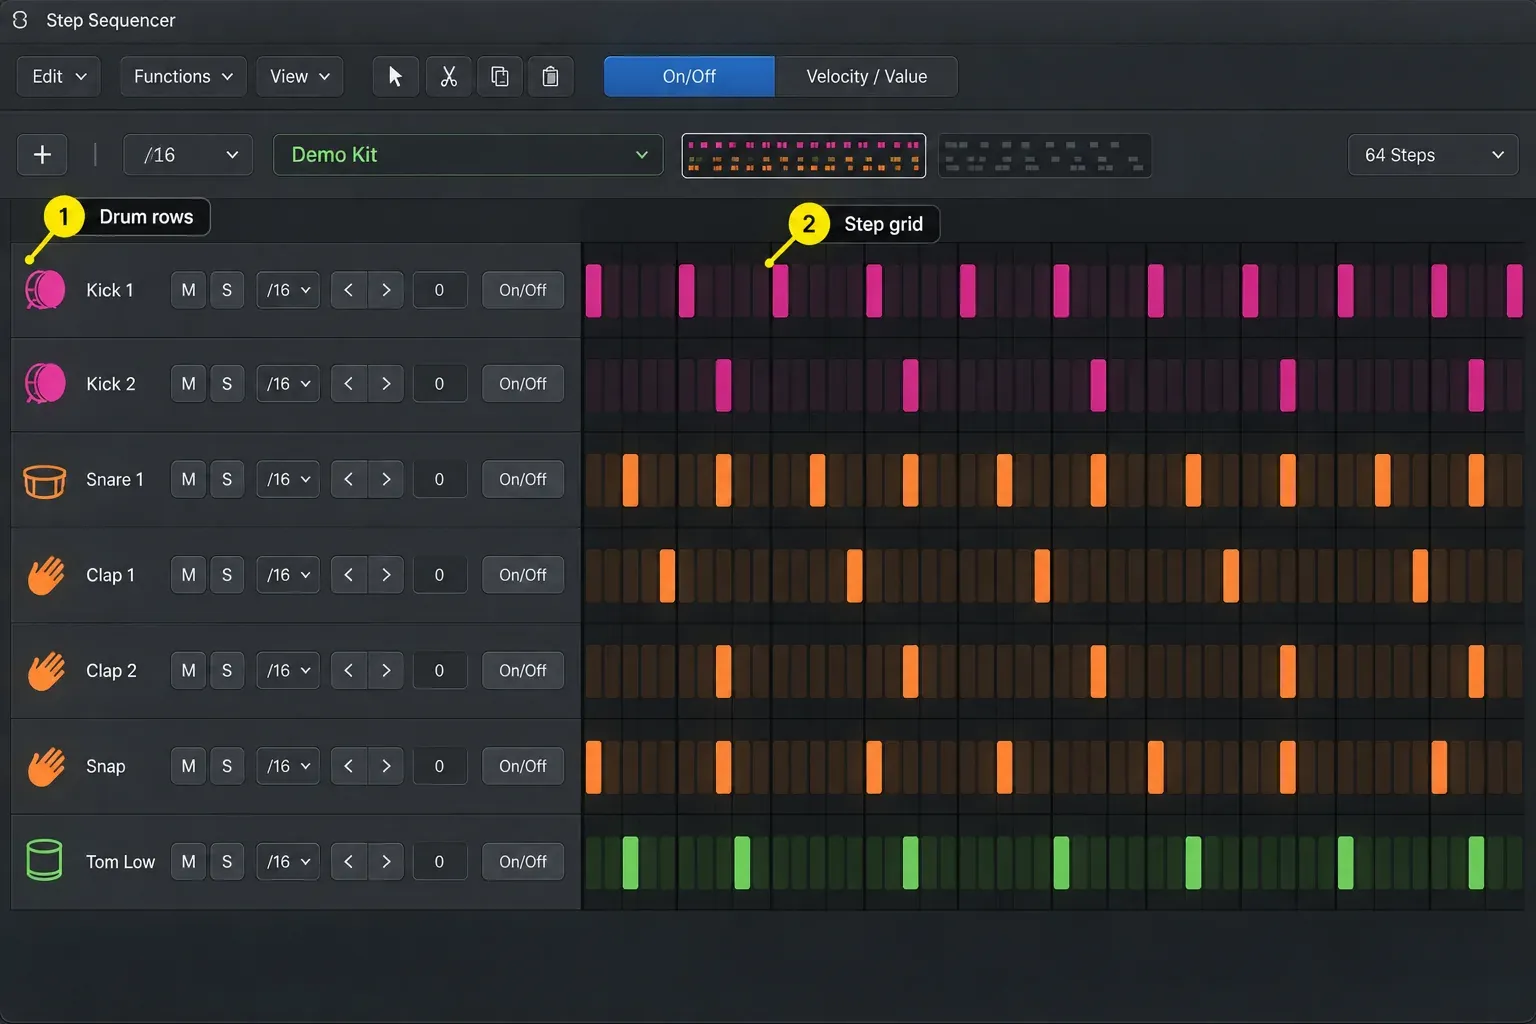Screen dimensions: 1536x1024
Task: Click the Snap hand icon
Action: point(45,766)
